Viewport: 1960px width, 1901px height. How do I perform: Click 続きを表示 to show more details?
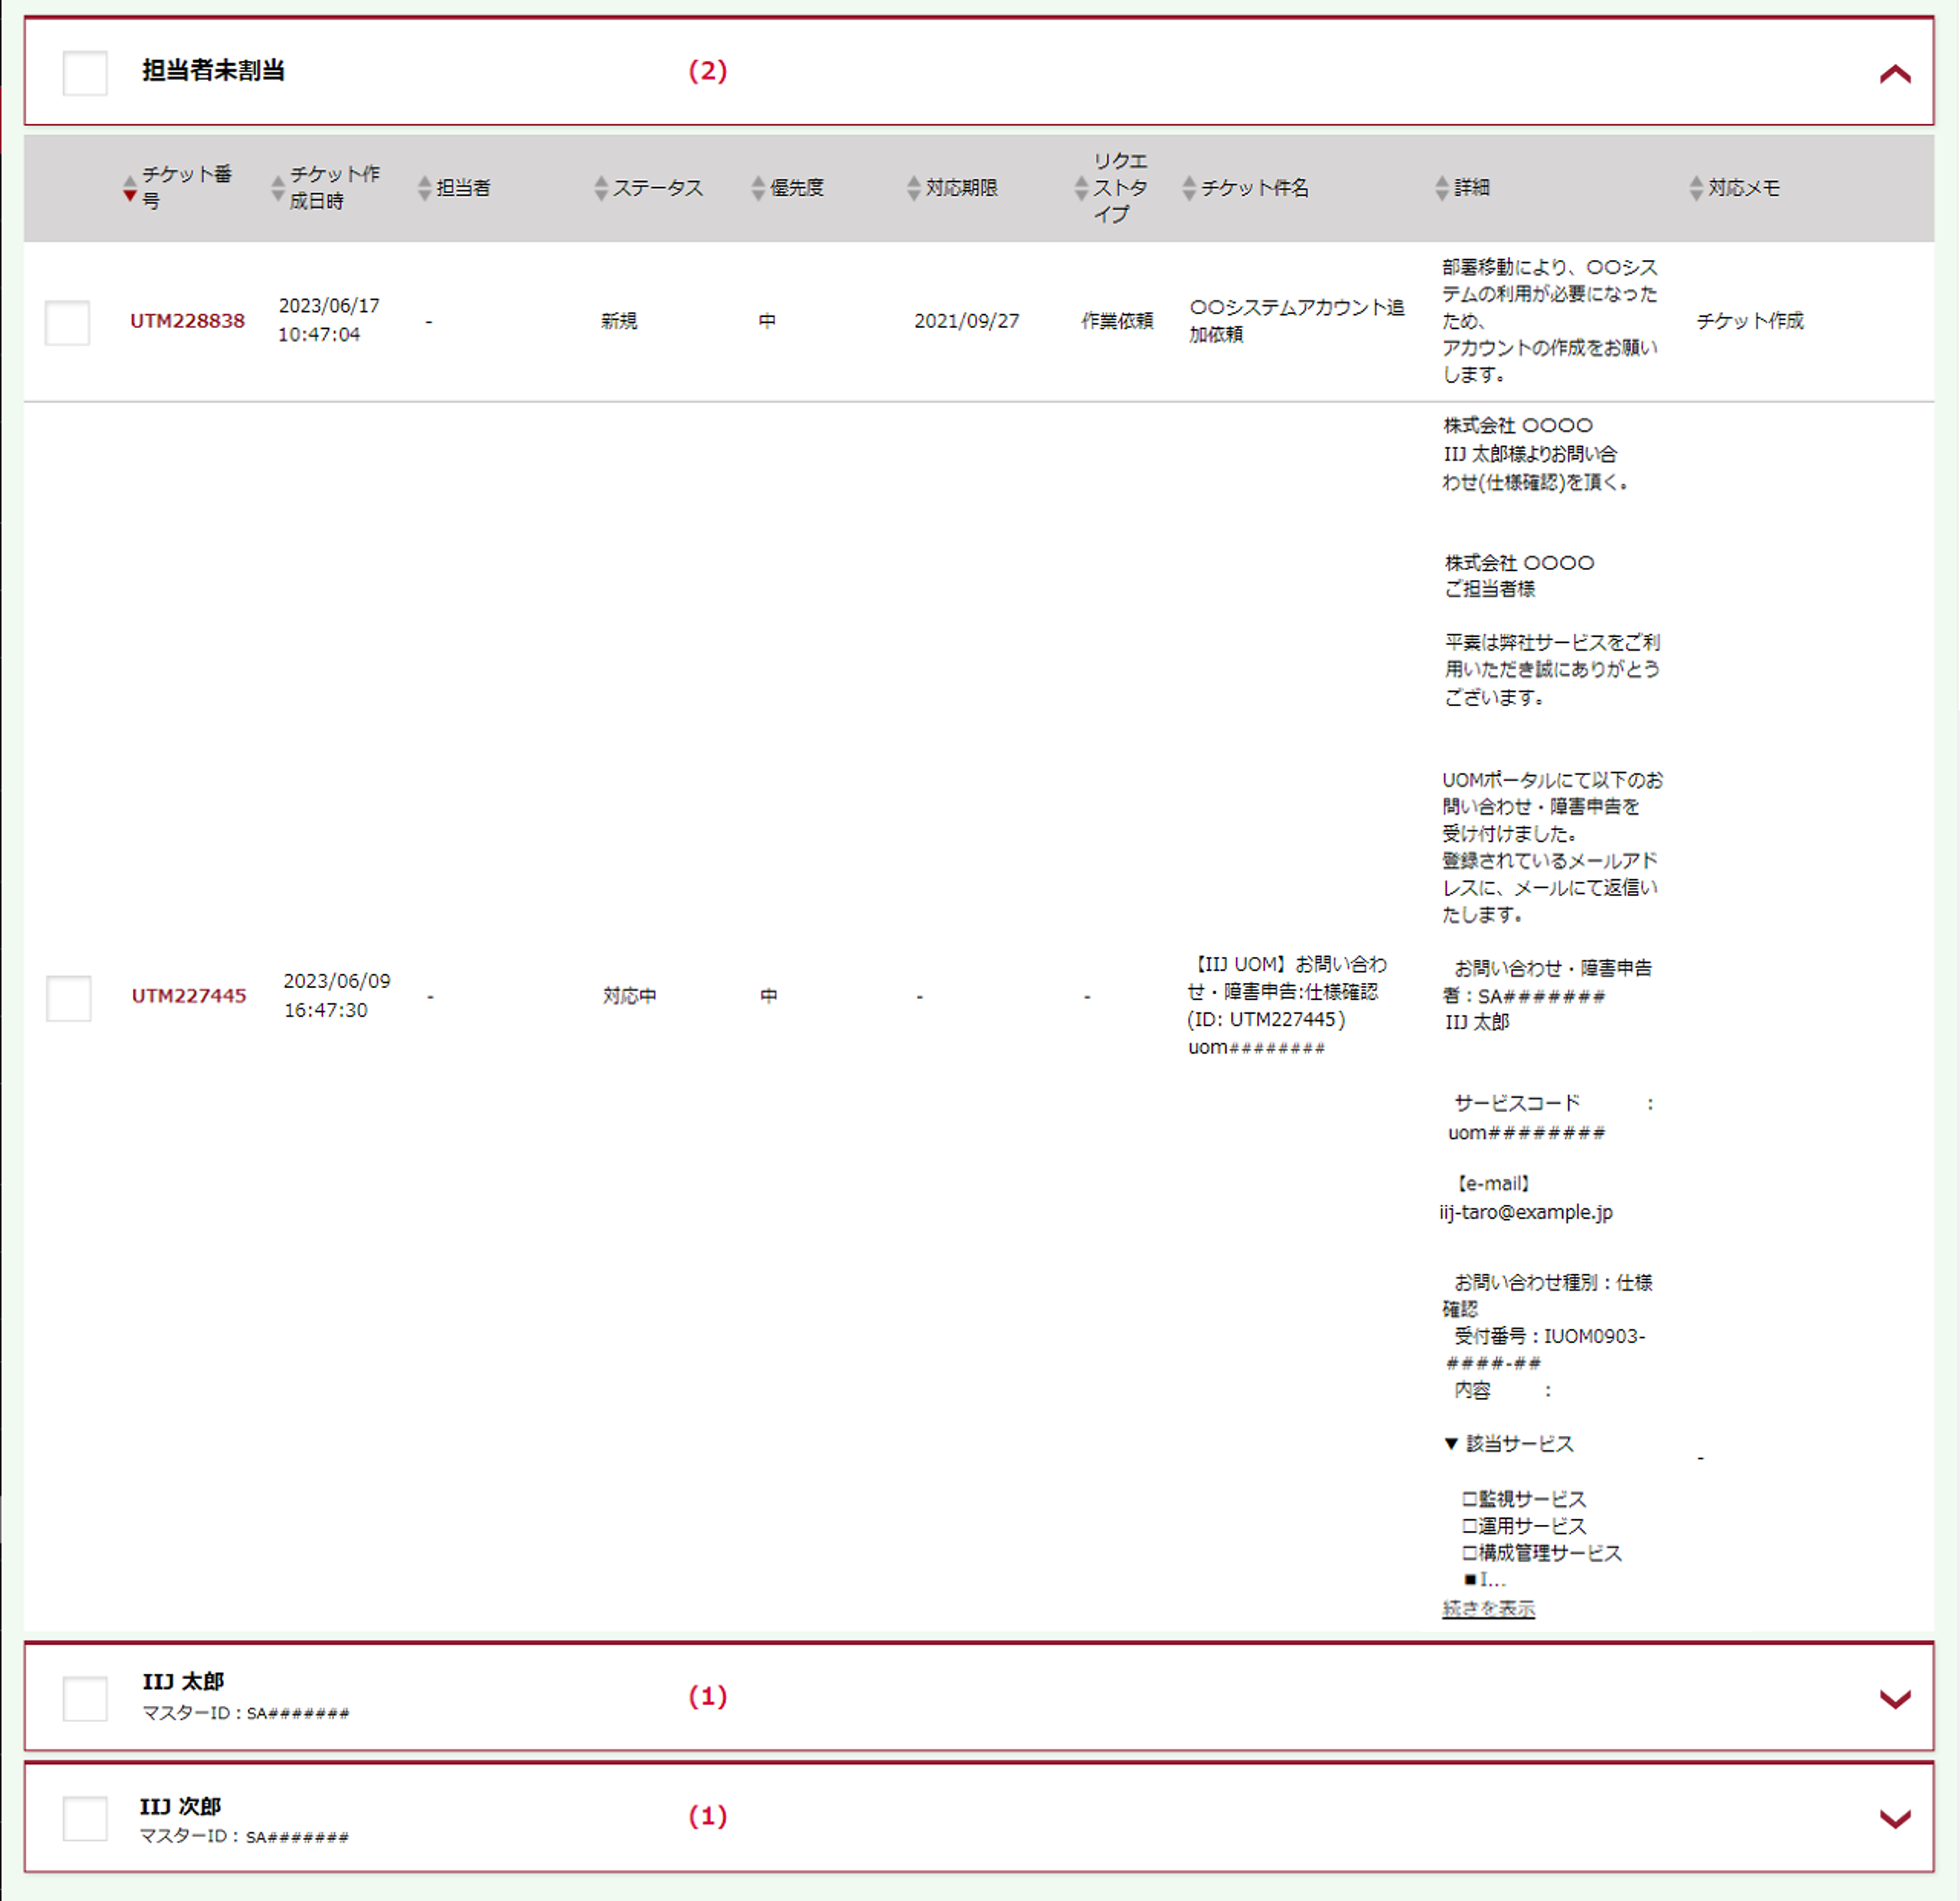(1488, 1608)
